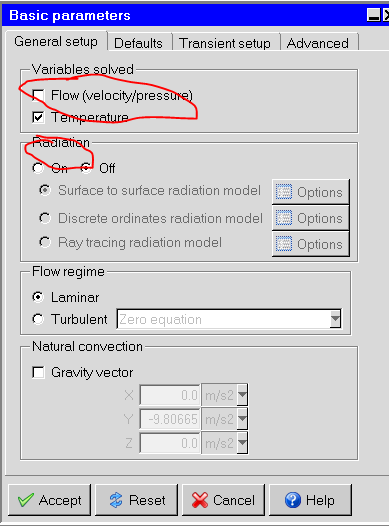Image resolution: width=389 pixels, height=526 pixels.
Task: Open the Y gravity unit dropdown
Action: pos(242,419)
